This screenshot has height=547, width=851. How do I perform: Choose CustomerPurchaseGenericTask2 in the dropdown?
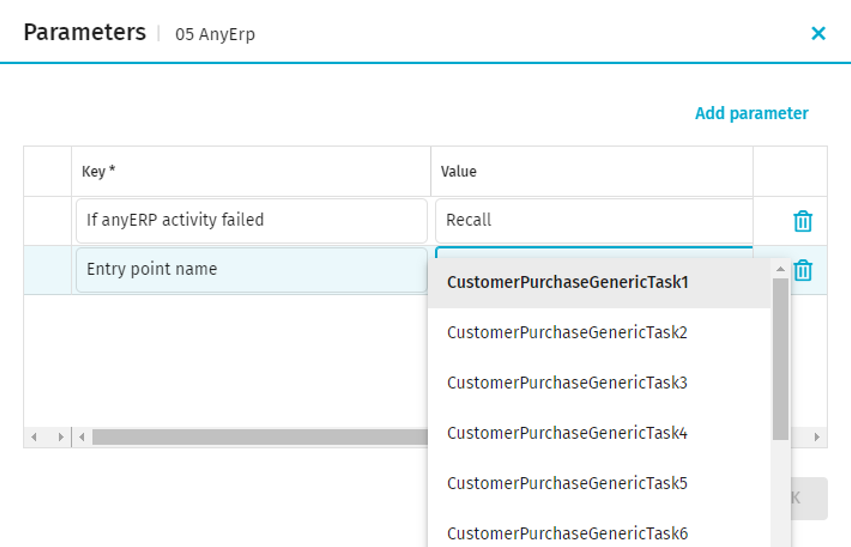[567, 332]
